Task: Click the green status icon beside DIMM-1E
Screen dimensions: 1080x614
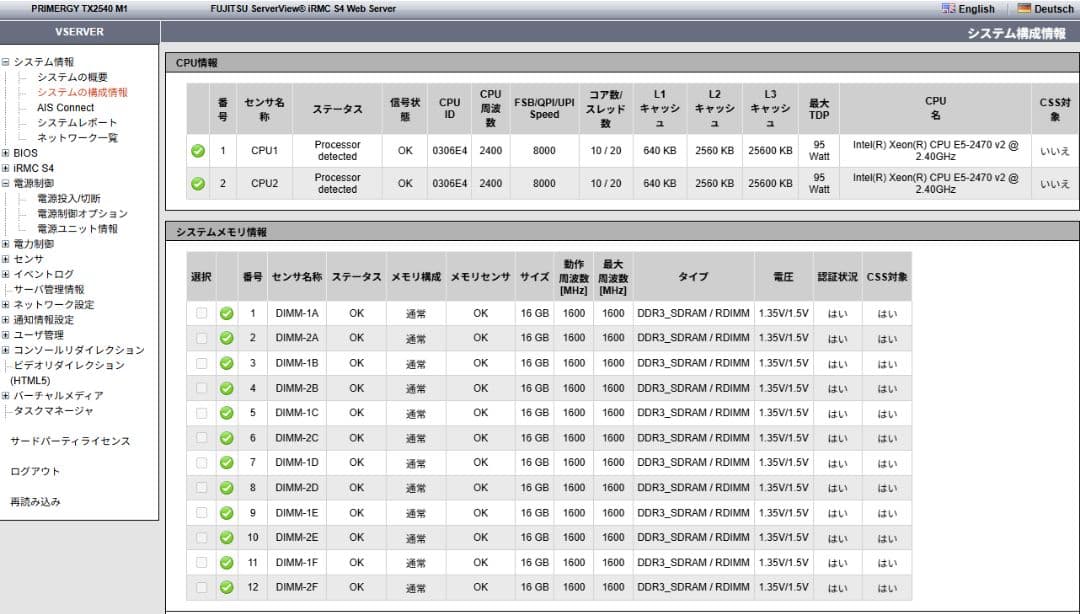Action: click(x=225, y=513)
